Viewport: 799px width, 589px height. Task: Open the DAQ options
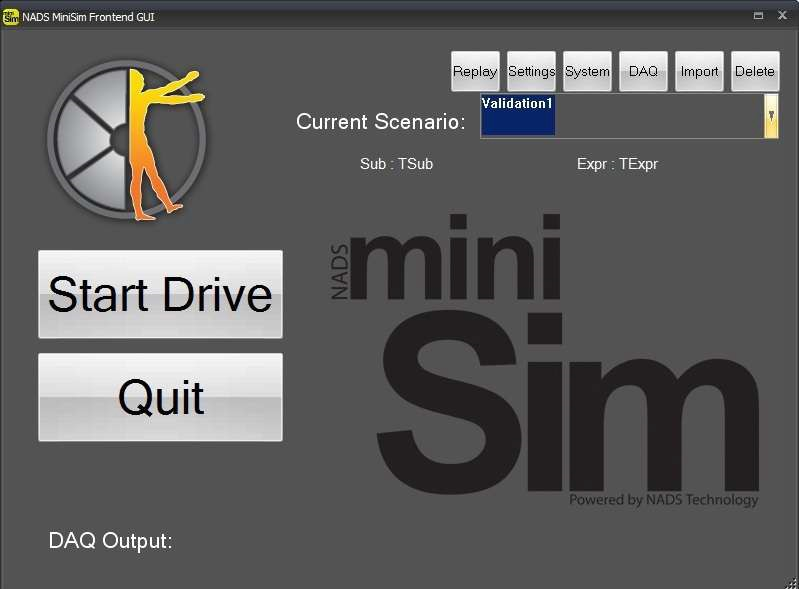click(643, 71)
